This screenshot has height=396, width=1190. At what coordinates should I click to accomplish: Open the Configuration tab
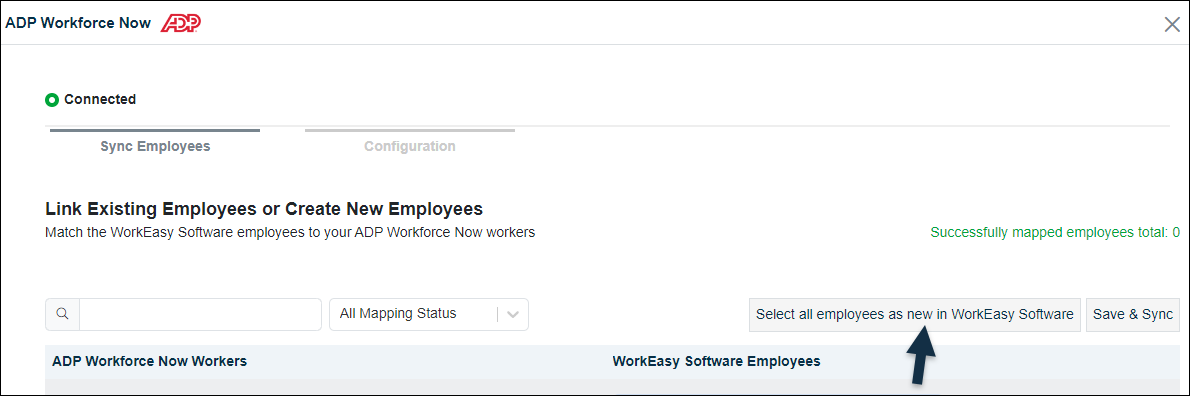(x=410, y=146)
